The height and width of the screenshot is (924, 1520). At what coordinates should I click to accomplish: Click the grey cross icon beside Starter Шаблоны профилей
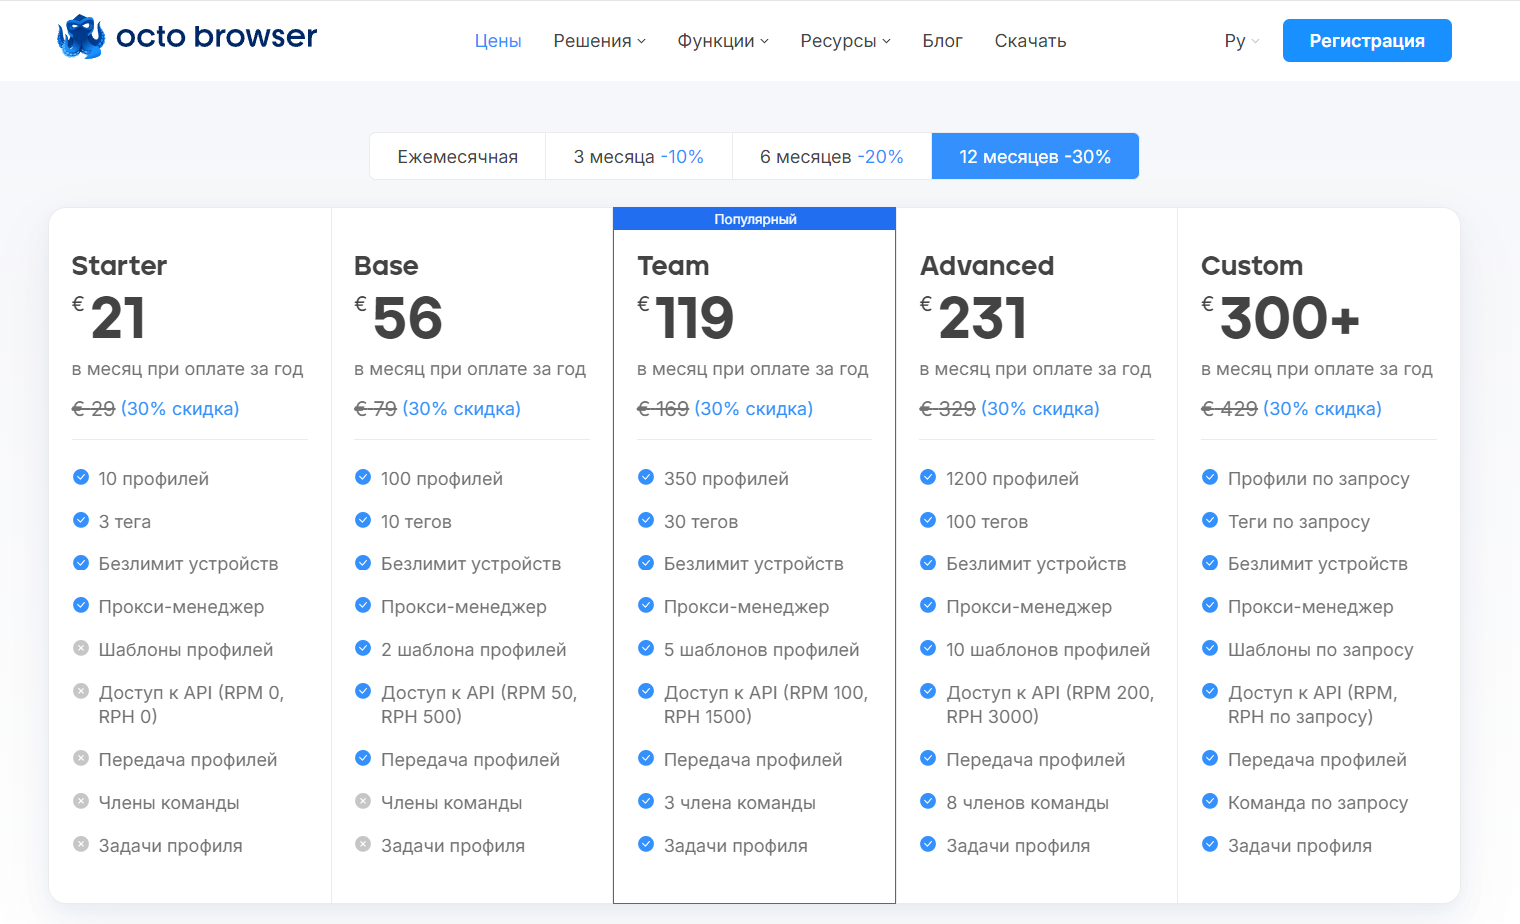(x=81, y=648)
